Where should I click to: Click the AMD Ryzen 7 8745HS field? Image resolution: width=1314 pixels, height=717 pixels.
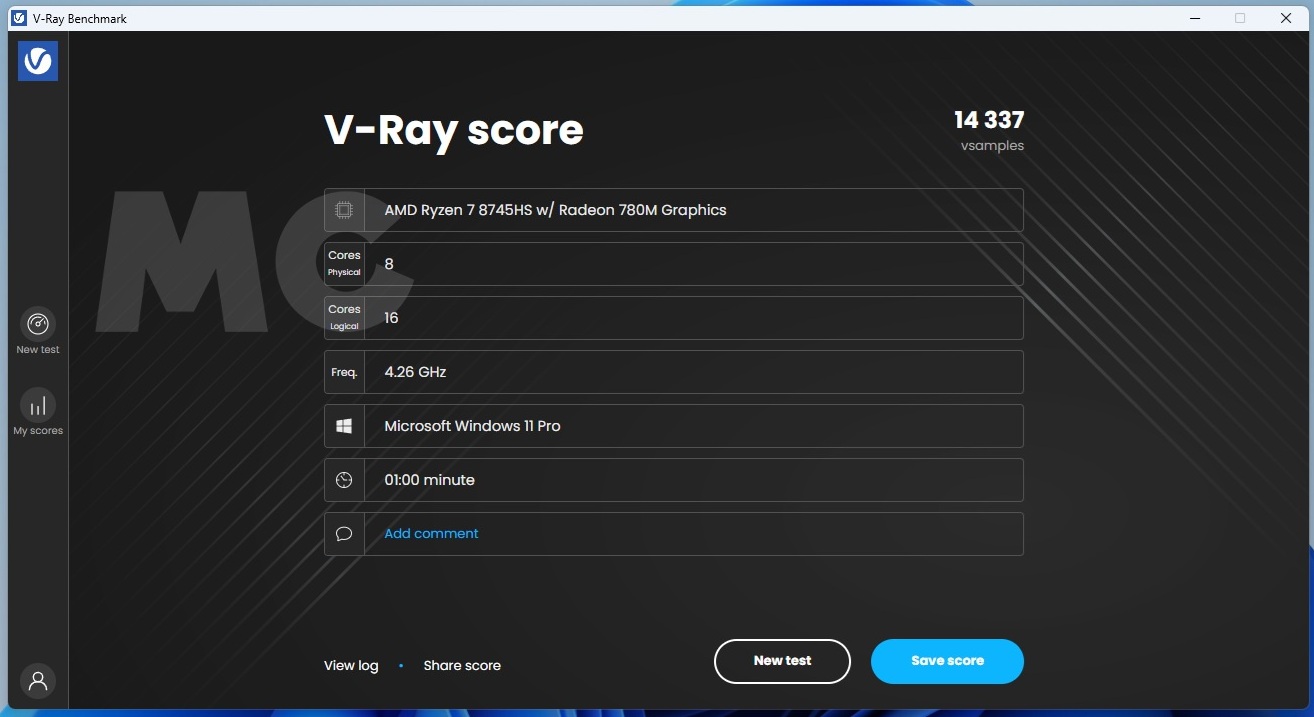(692, 210)
